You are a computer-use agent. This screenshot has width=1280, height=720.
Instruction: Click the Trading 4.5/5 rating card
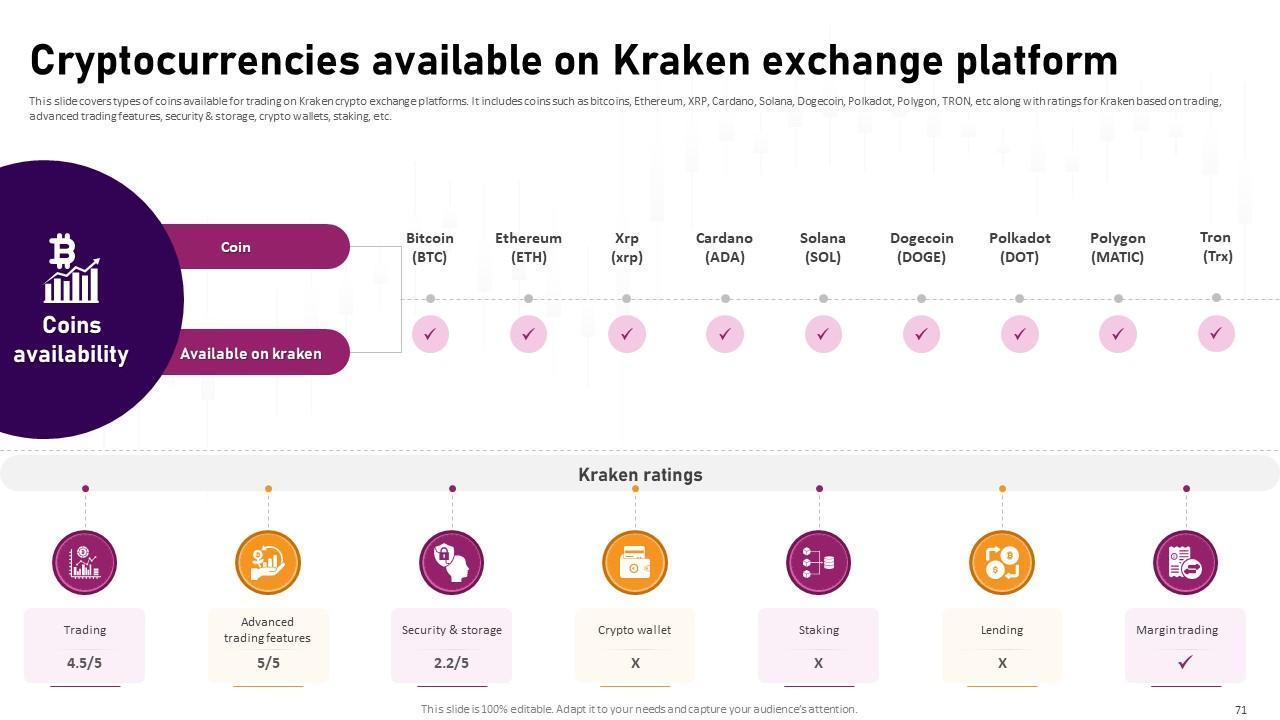point(85,646)
